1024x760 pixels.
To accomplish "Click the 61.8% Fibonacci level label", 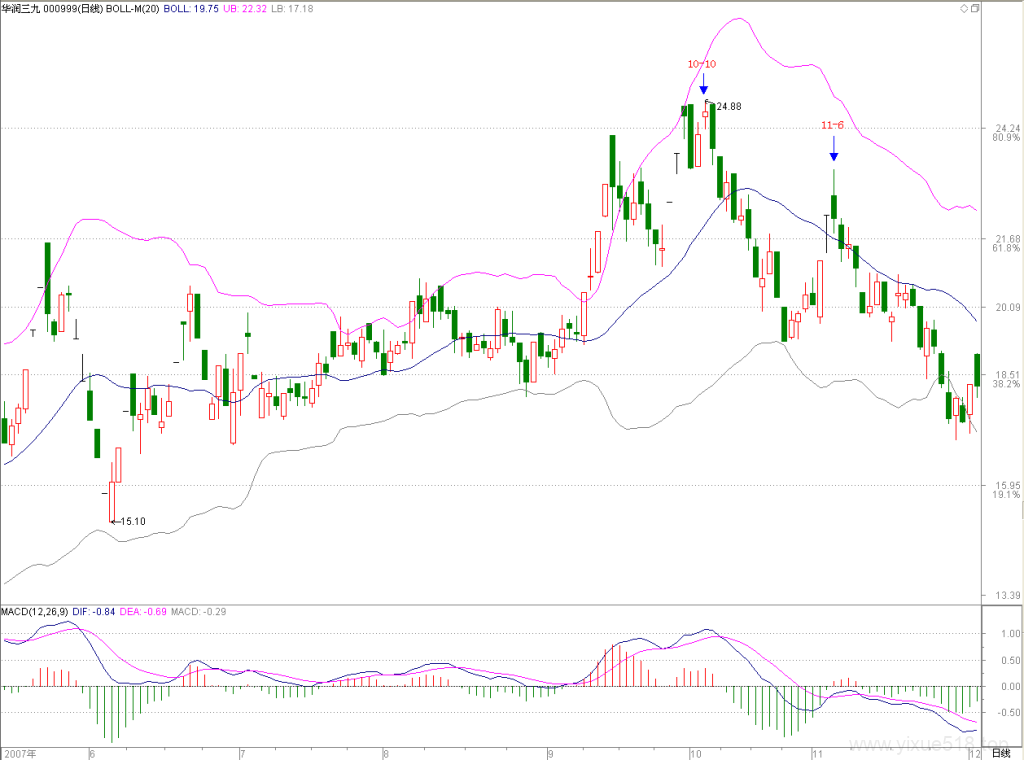I will pos(1006,248).
